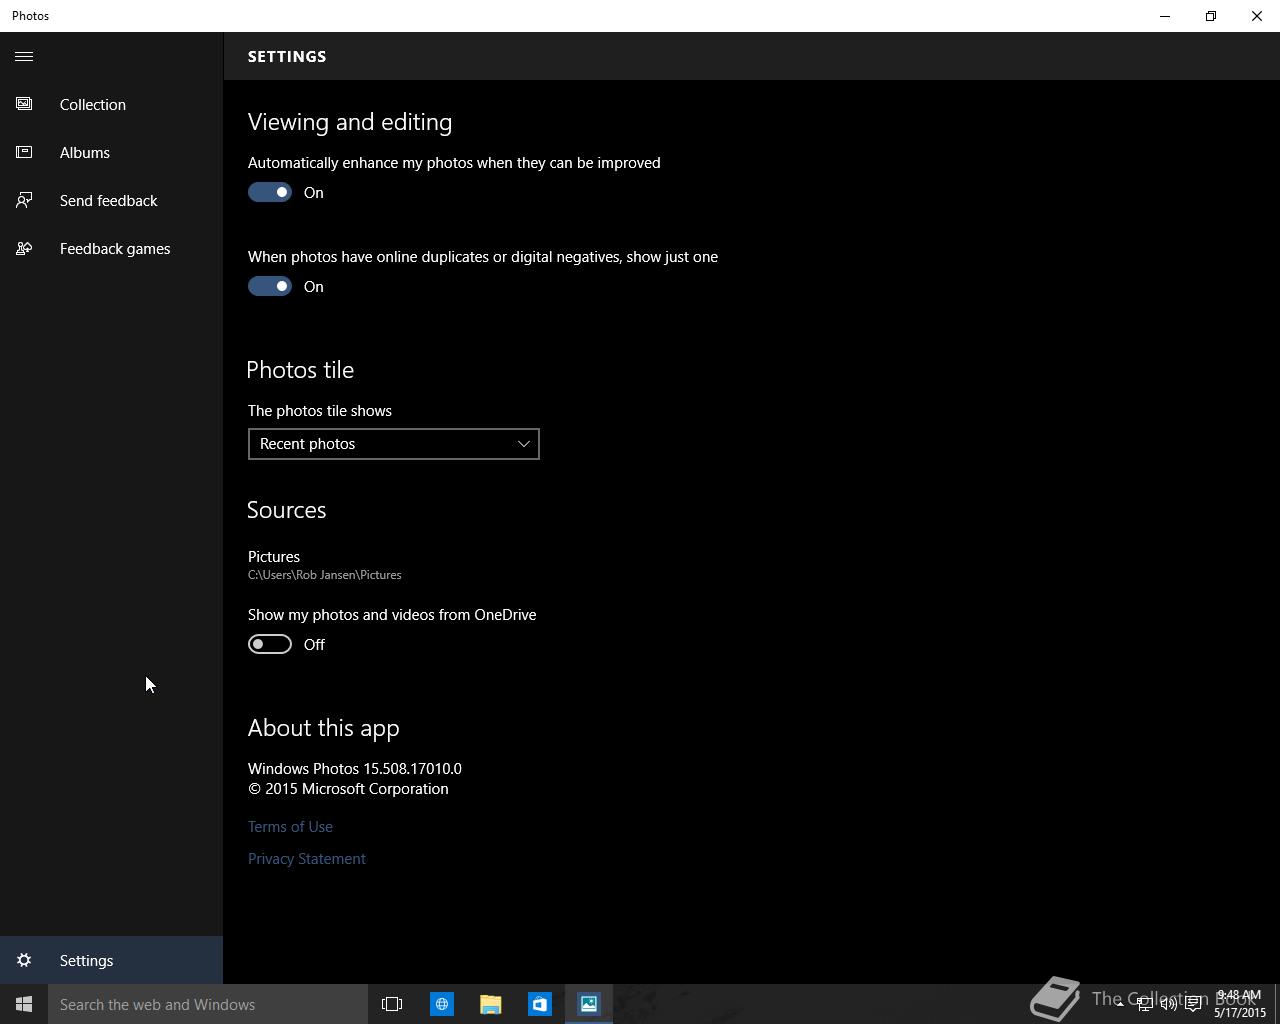Screen dimensions: 1280x1024
Task: Open the Store app from taskbar
Action: [x=539, y=1004]
